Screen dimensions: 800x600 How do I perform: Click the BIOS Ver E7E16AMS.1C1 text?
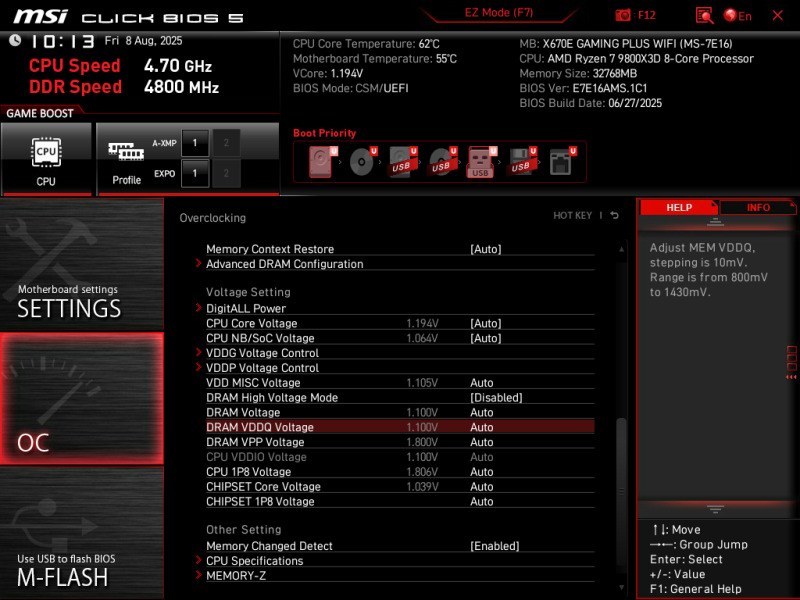583,88
